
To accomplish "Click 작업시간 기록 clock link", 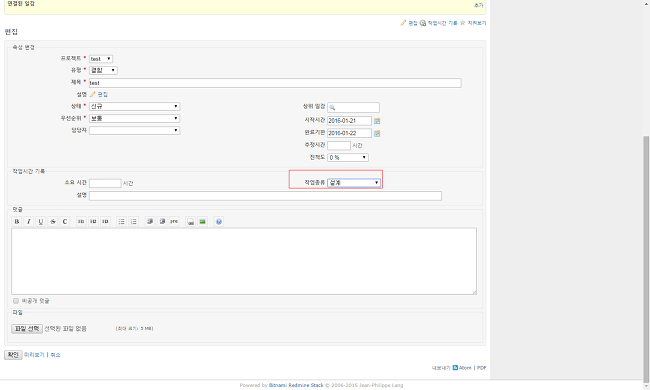I will click(438, 23).
